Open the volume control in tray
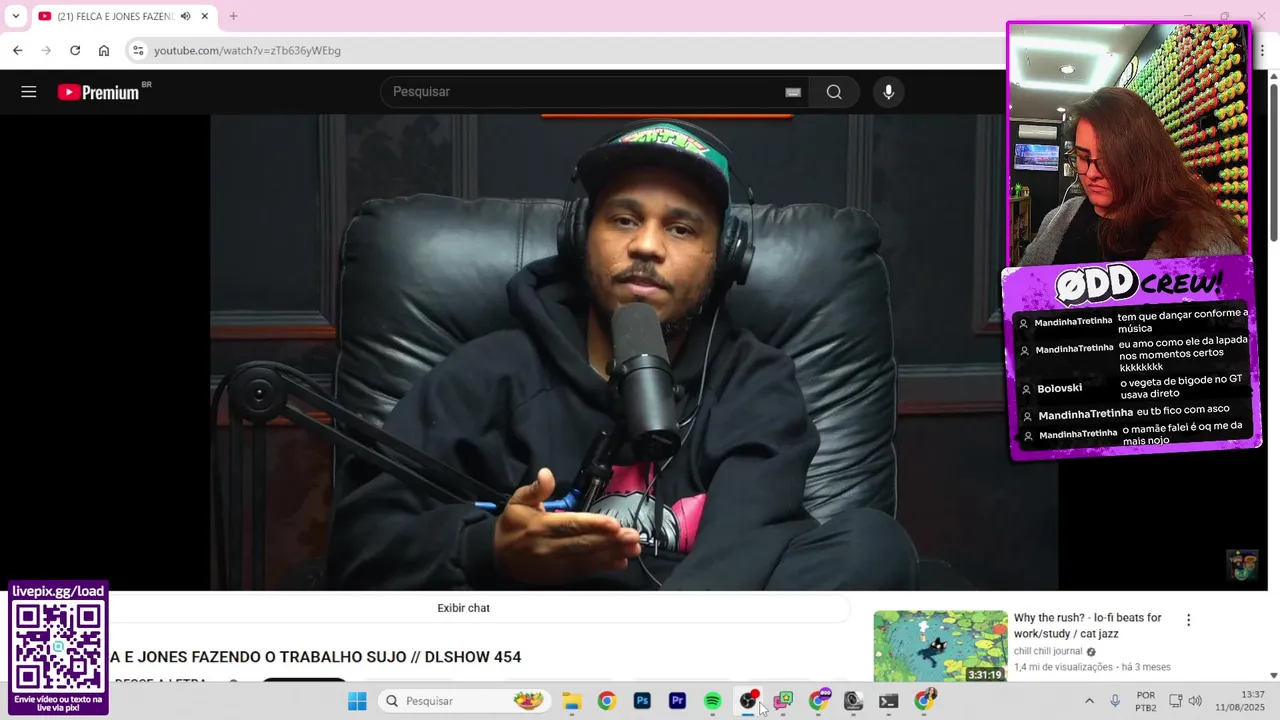The width and height of the screenshot is (1280, 720). pos(1195,701)
